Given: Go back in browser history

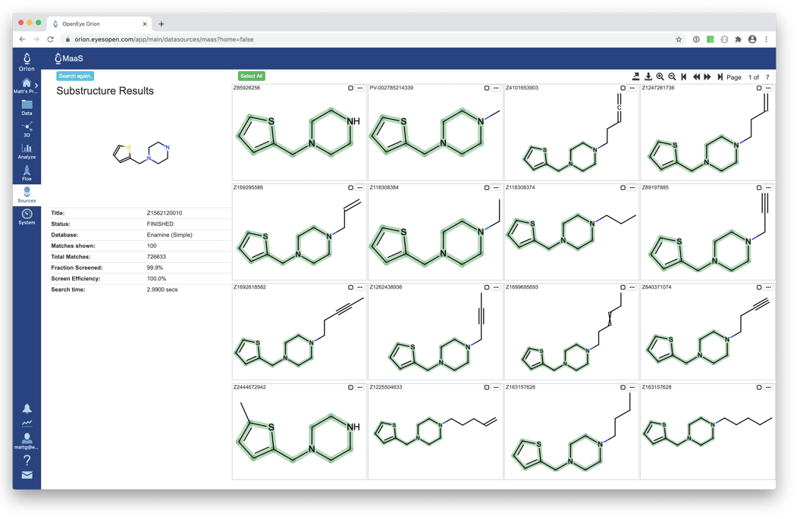Looking at the screenshot, I should (22, 39).
